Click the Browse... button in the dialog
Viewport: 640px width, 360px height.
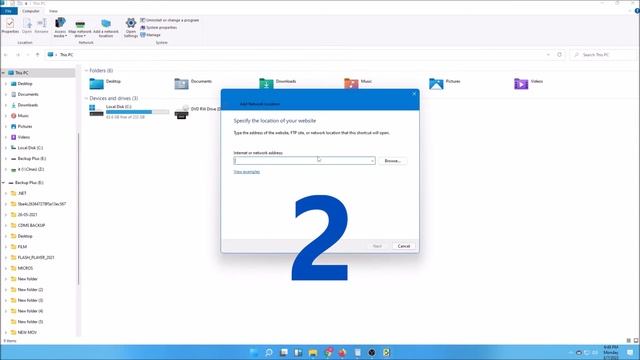point(392,161)
